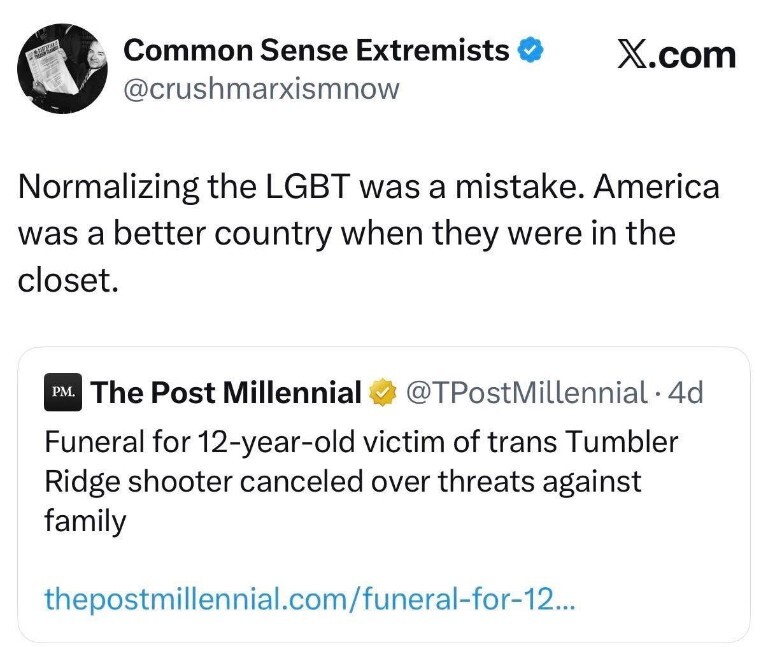Open the thepostmillennial.com article link
The height and width of the screenshot is (647, 768).
point(310,600)
